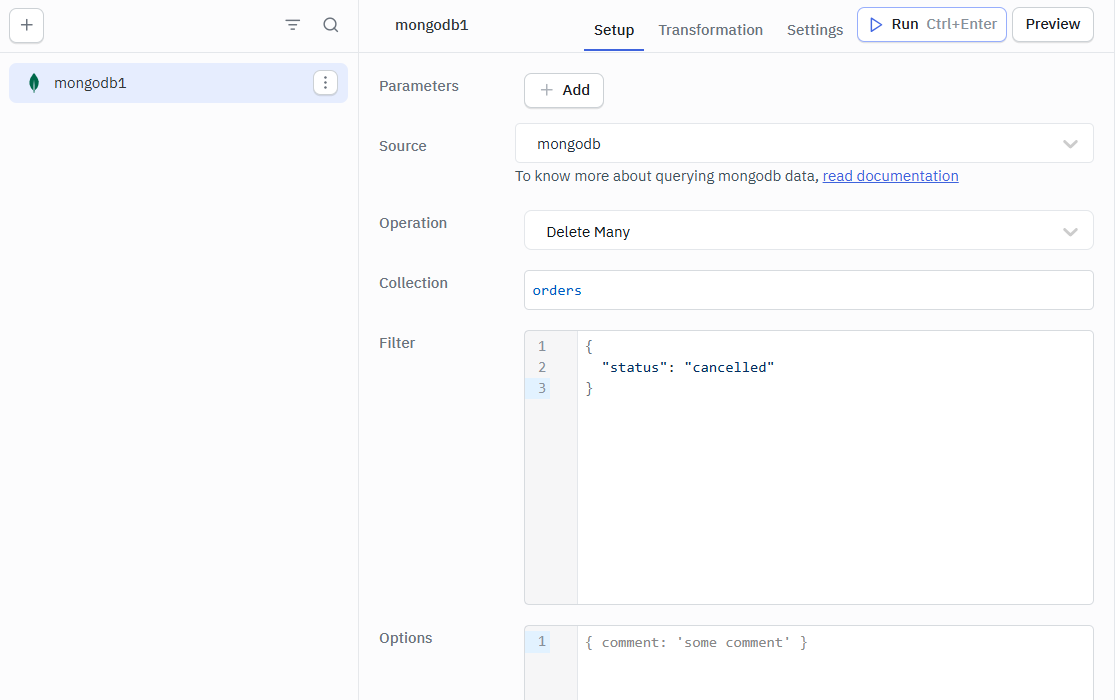
Task: Follow the read documentation link
Action: click(890, 176)
